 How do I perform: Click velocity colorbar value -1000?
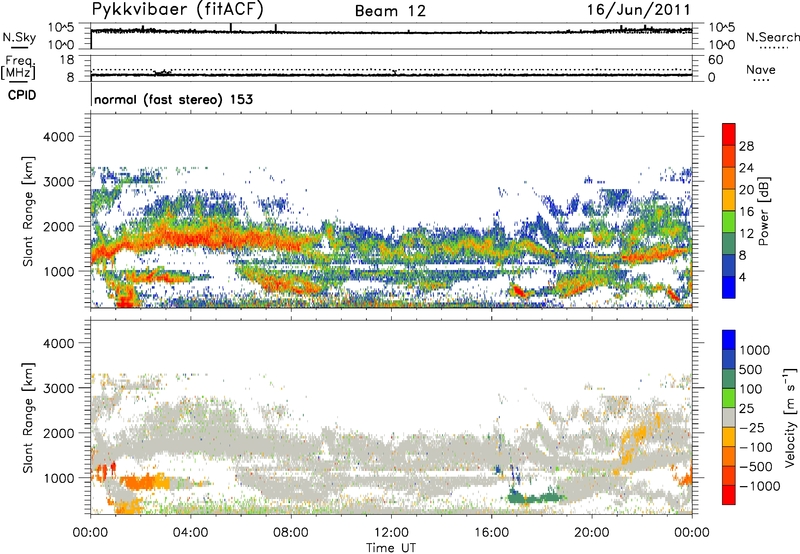[759, 486]
